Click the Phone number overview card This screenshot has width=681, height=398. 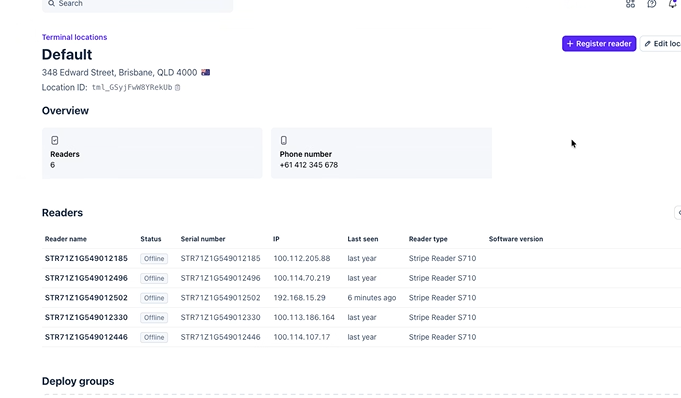click(x=381, y=153)
